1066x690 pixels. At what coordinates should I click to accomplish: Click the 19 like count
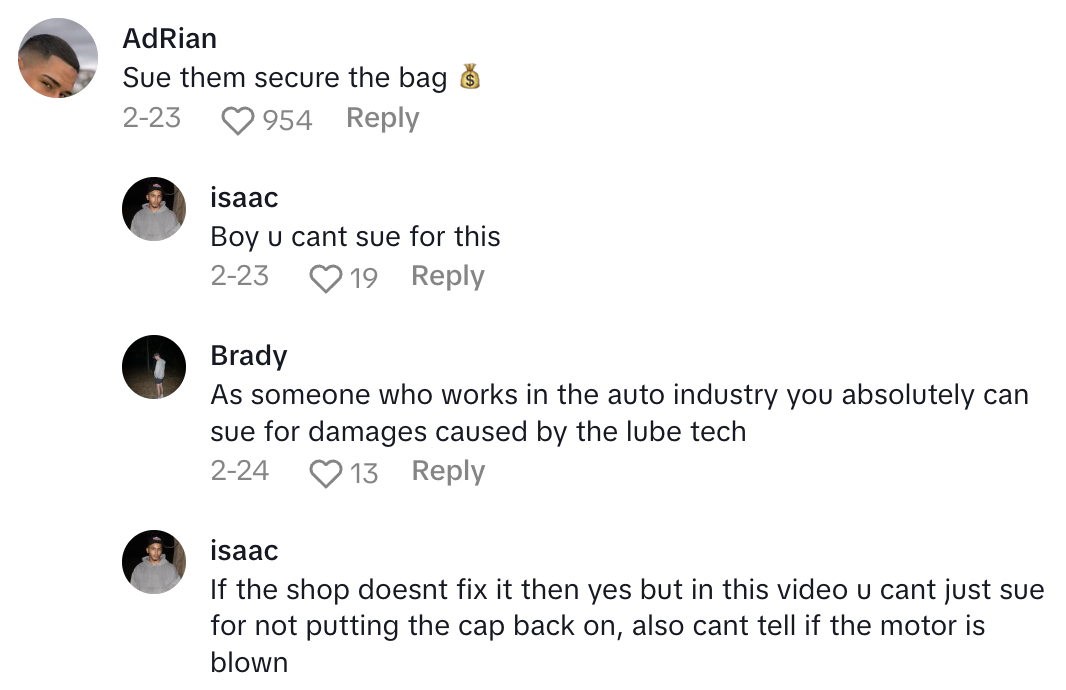pyautogui.click(x=363, y=278)
